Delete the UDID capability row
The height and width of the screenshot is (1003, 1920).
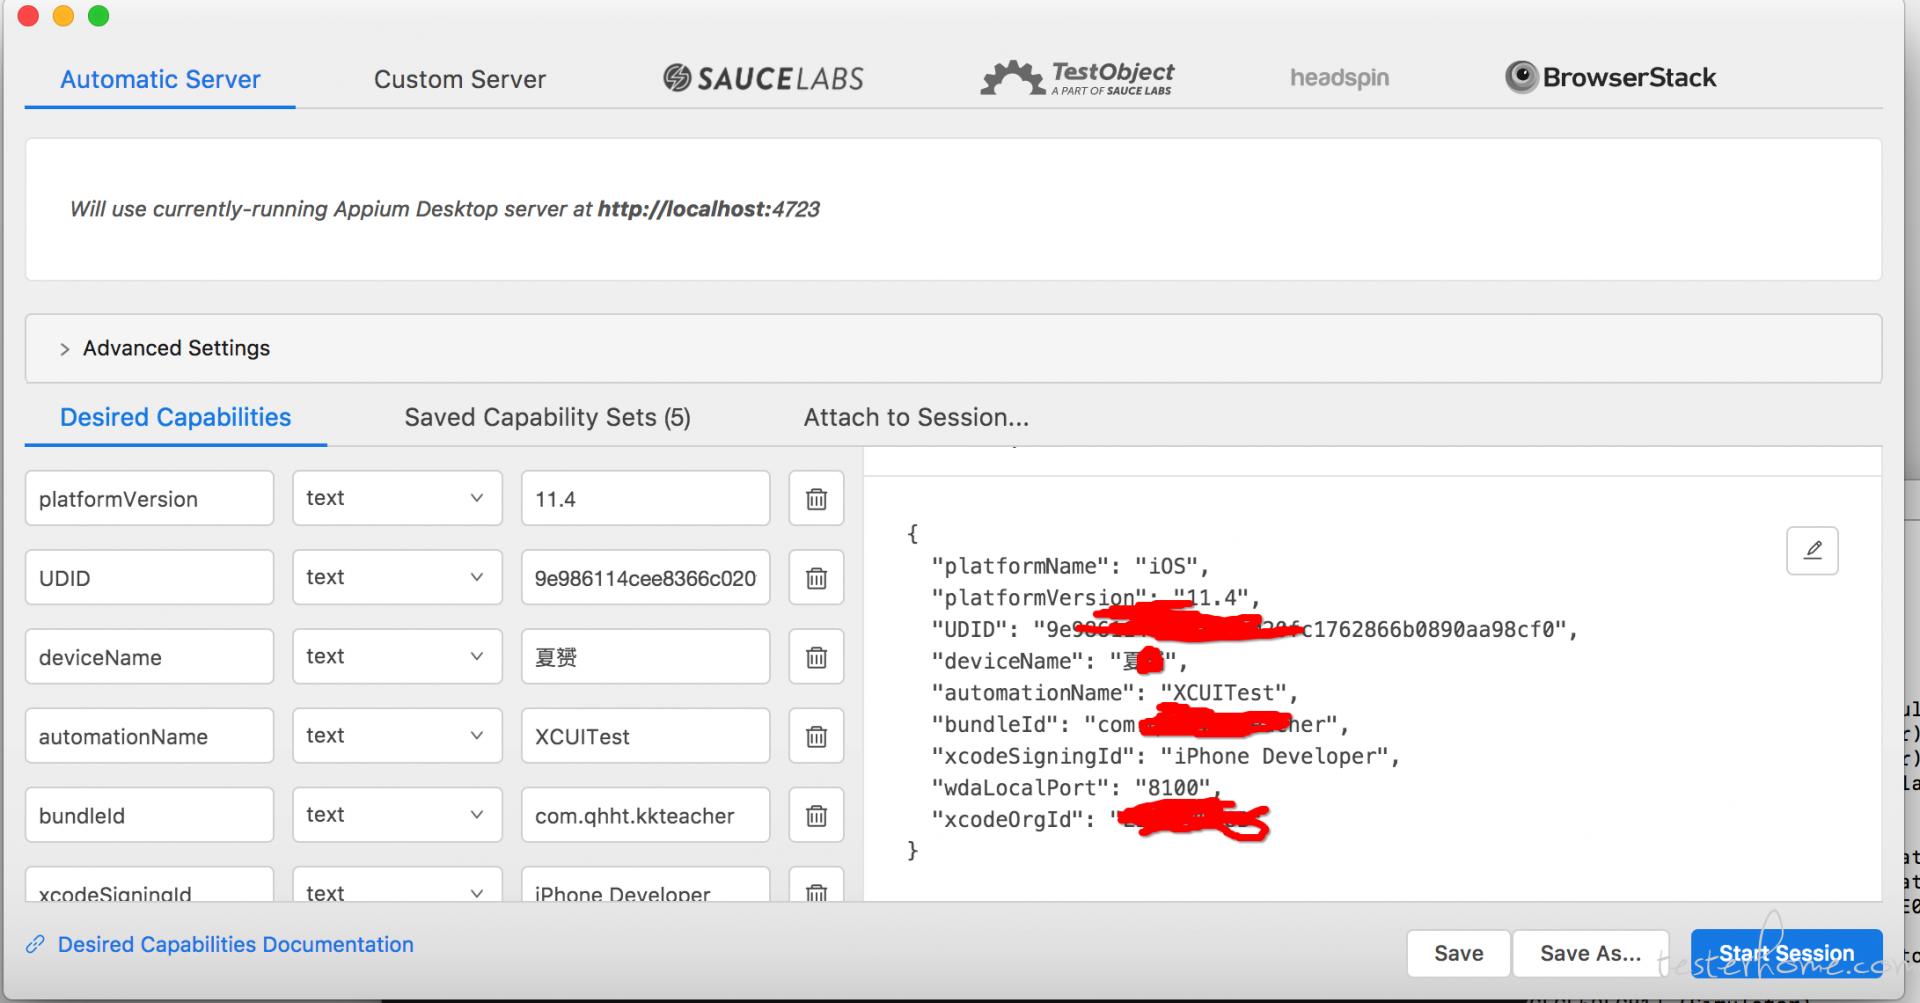coord(816,577)
